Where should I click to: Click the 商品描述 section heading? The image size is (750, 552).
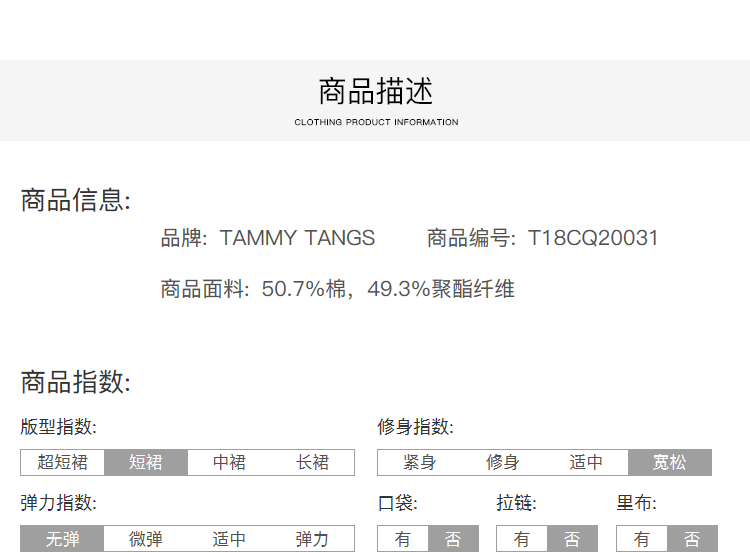(x=376, y=92)
